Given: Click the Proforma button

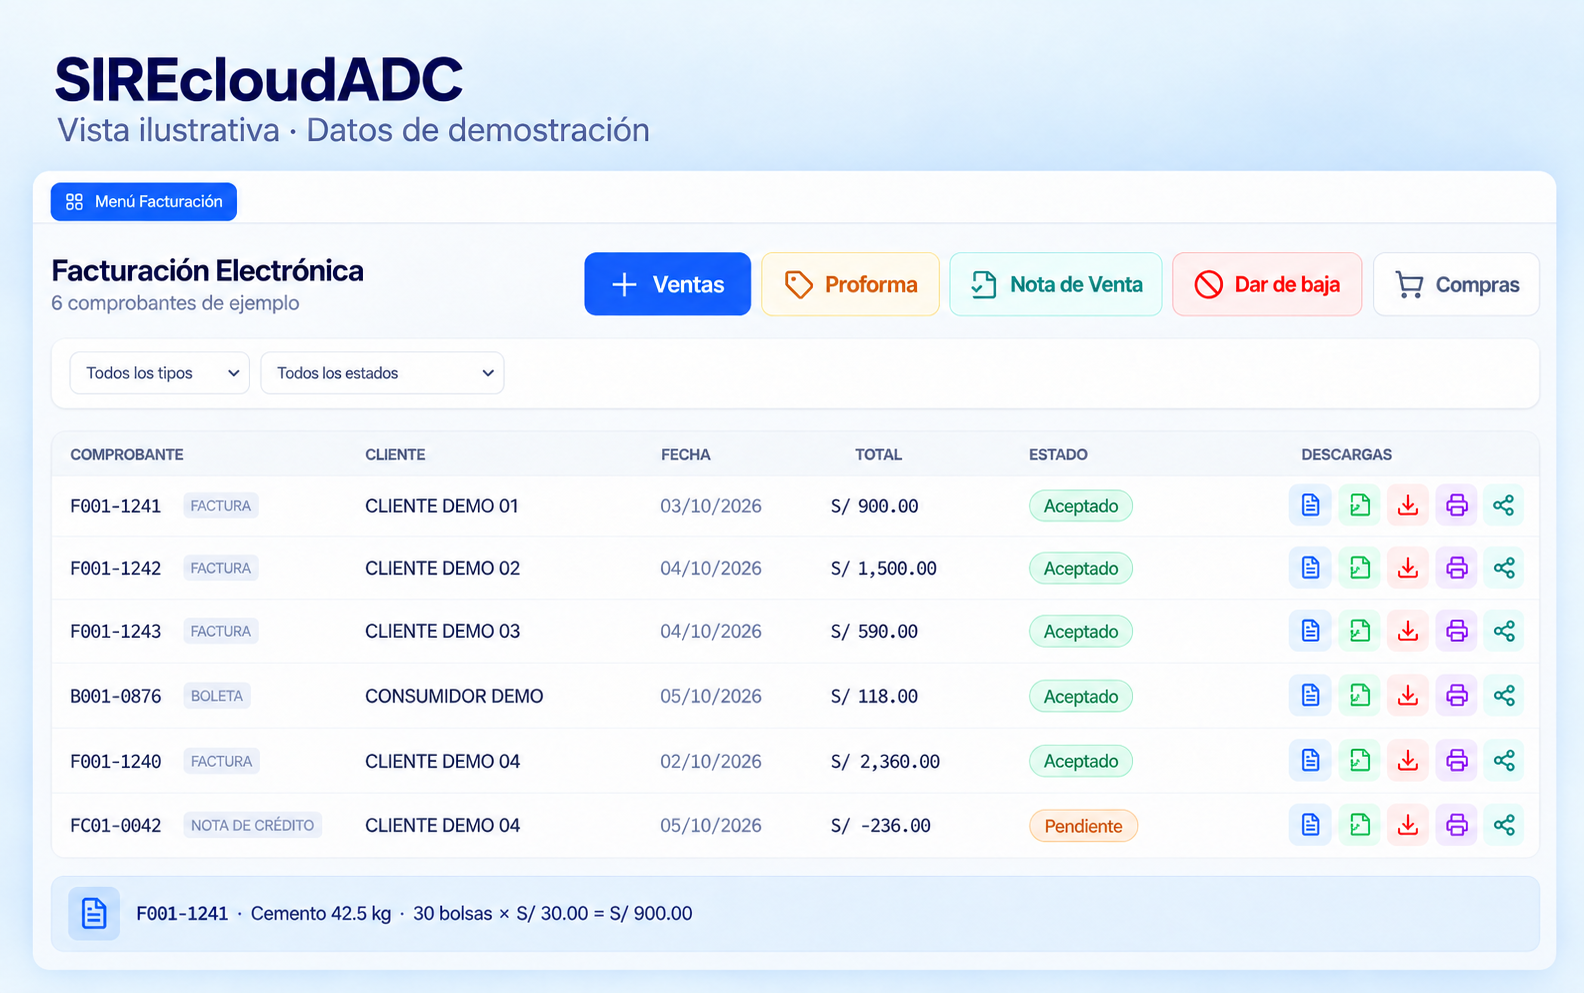Looking at the screenshot, I should [850, 284].
